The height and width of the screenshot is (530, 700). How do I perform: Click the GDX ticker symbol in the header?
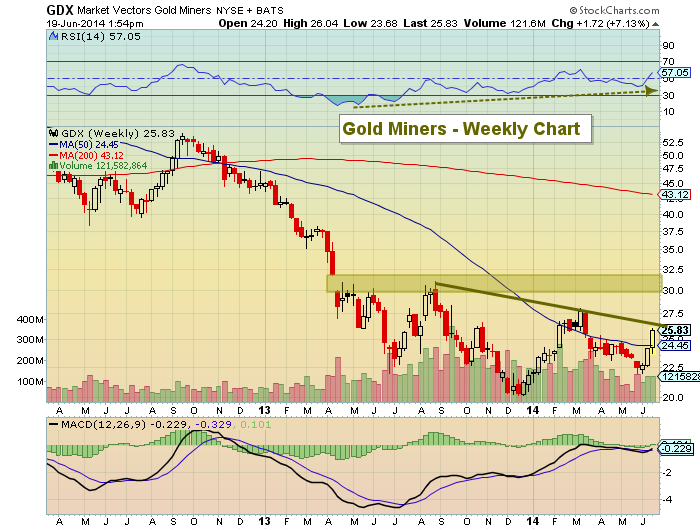click(x=60, y=10)
